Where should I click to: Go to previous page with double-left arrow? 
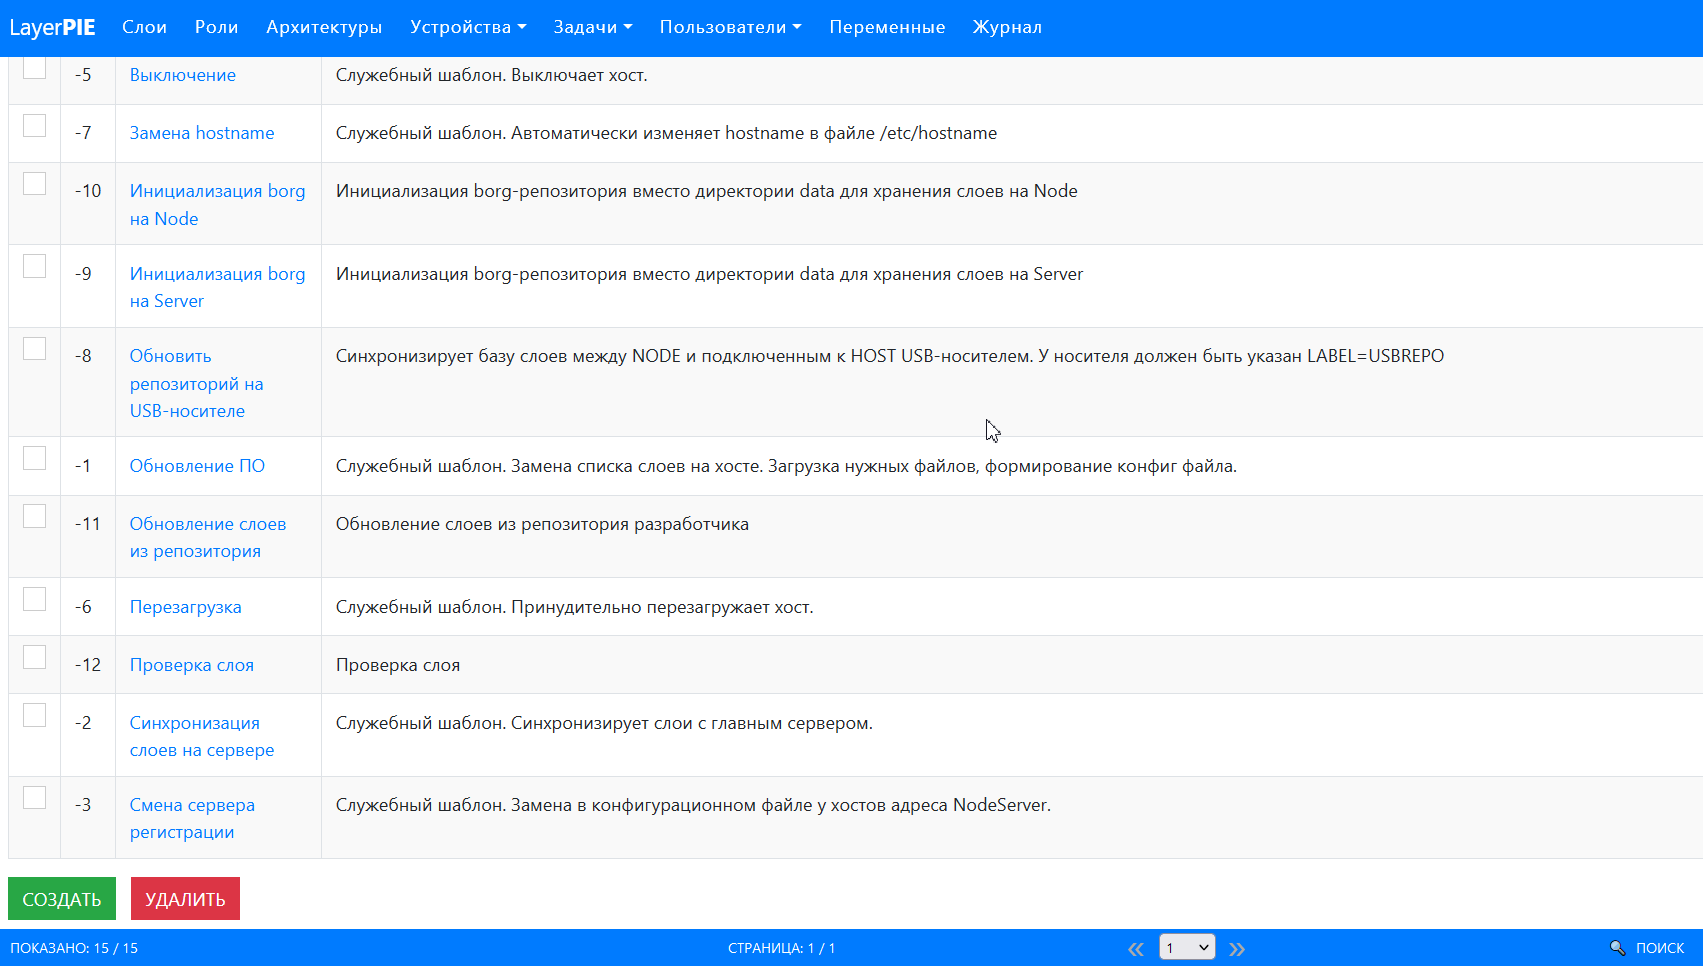tap(1135, 947)
